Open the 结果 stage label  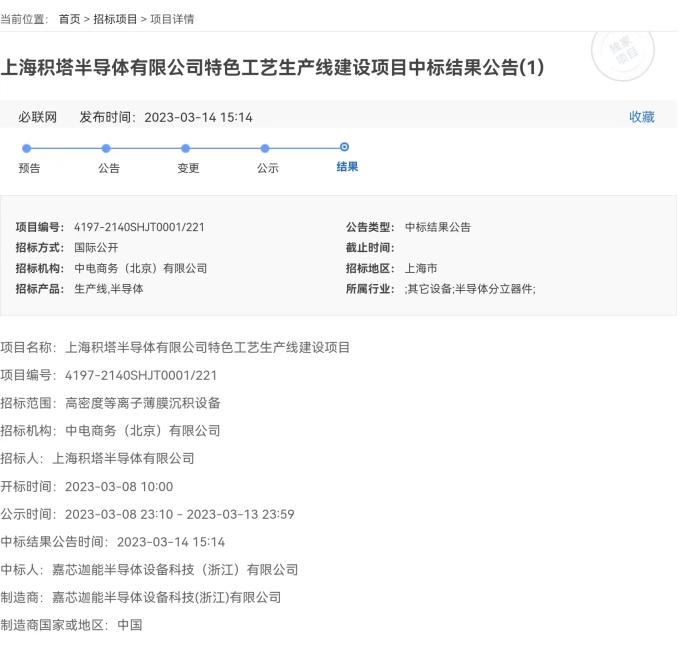pos(347,167)
